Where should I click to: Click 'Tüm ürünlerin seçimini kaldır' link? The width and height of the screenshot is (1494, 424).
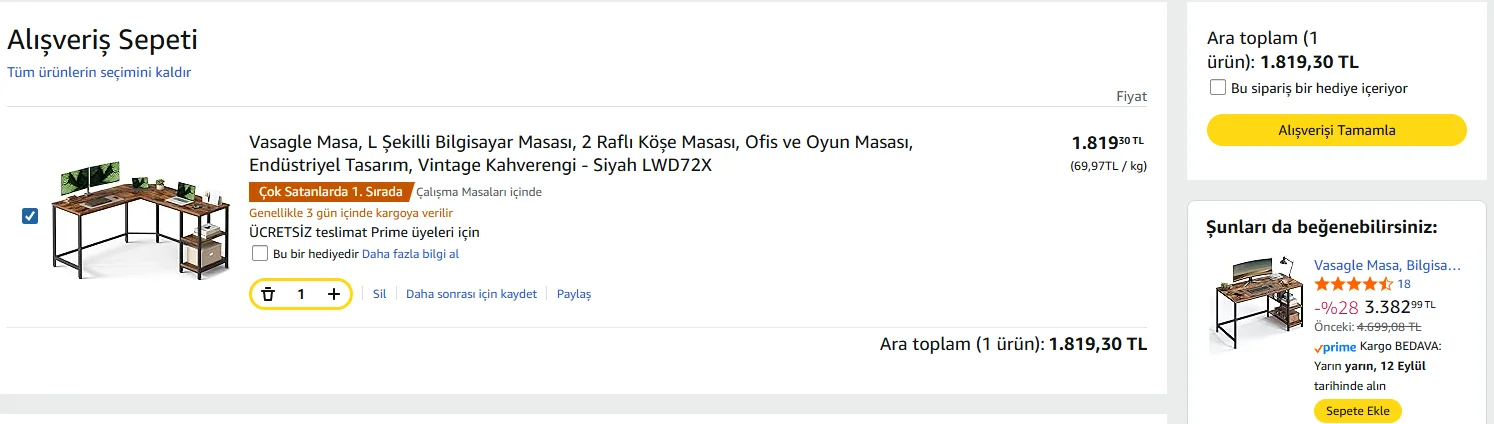click(x=99, y=72)
